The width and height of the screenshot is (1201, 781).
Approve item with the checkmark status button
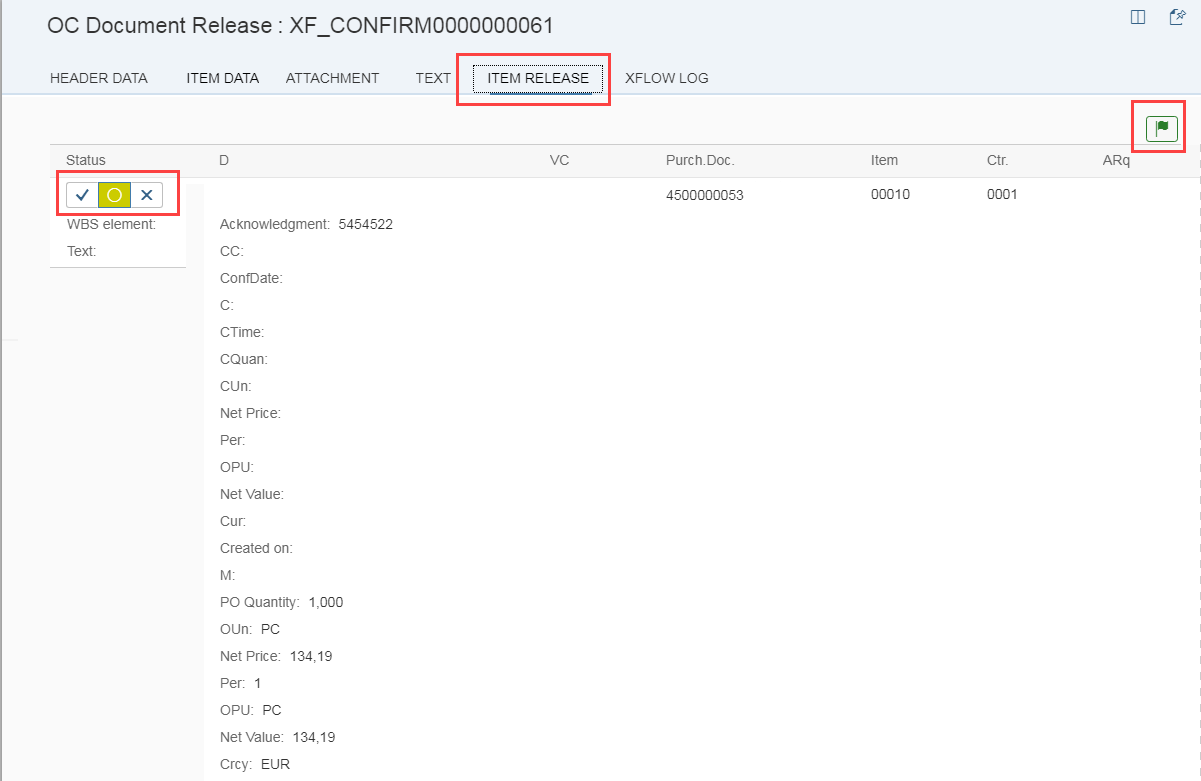click(x=82, y=195)
